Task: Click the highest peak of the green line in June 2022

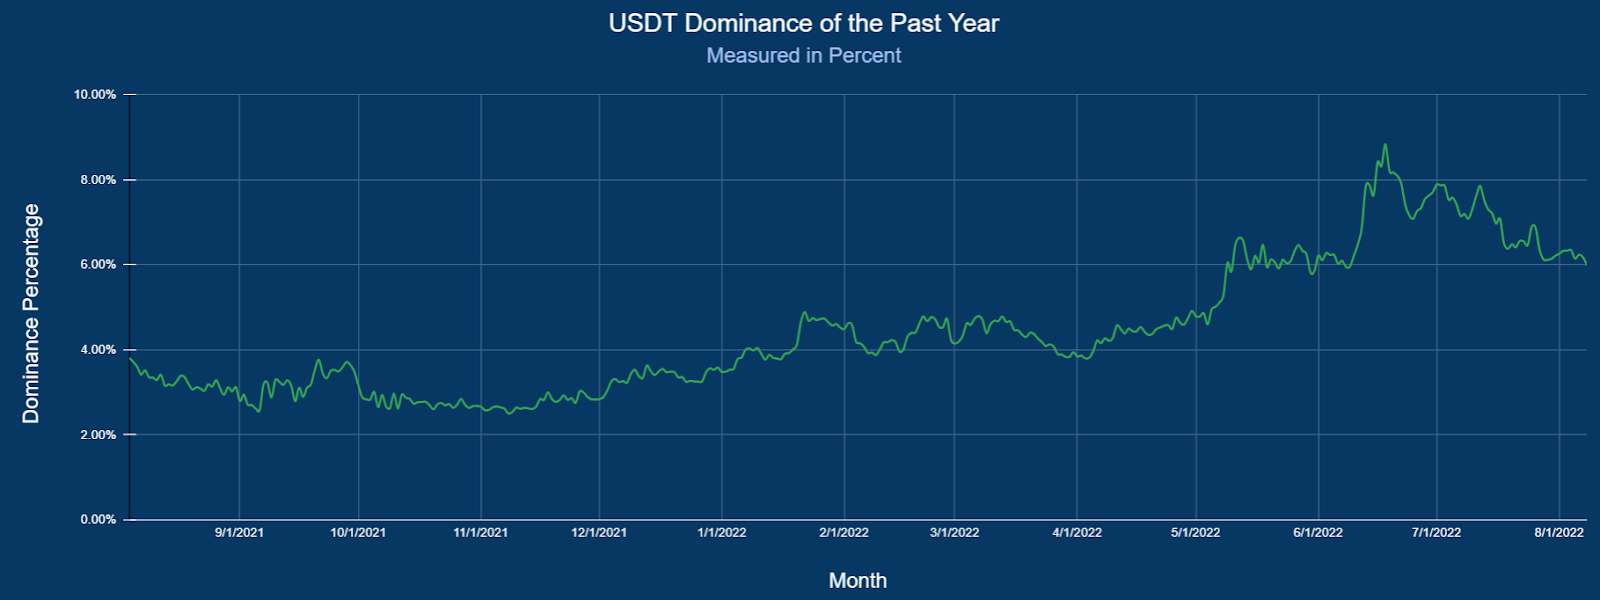Action: coord(1385,145)
